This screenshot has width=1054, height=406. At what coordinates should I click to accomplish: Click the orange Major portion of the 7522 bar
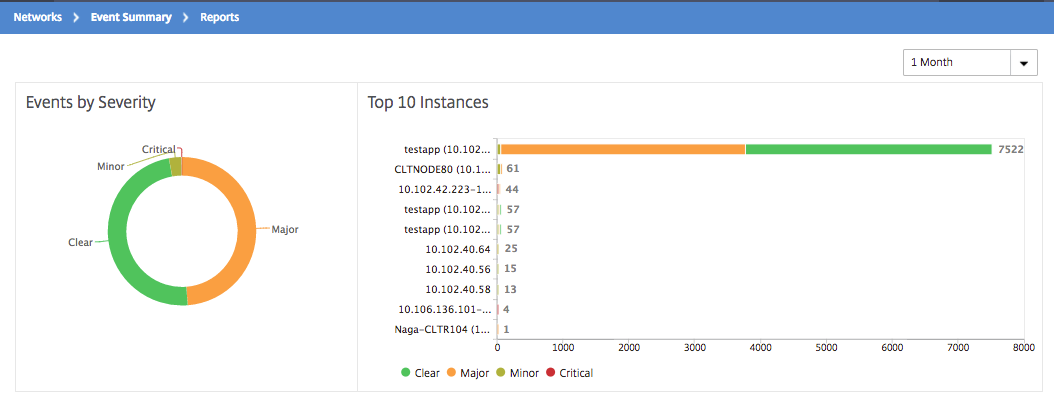[x=623, y=149]
